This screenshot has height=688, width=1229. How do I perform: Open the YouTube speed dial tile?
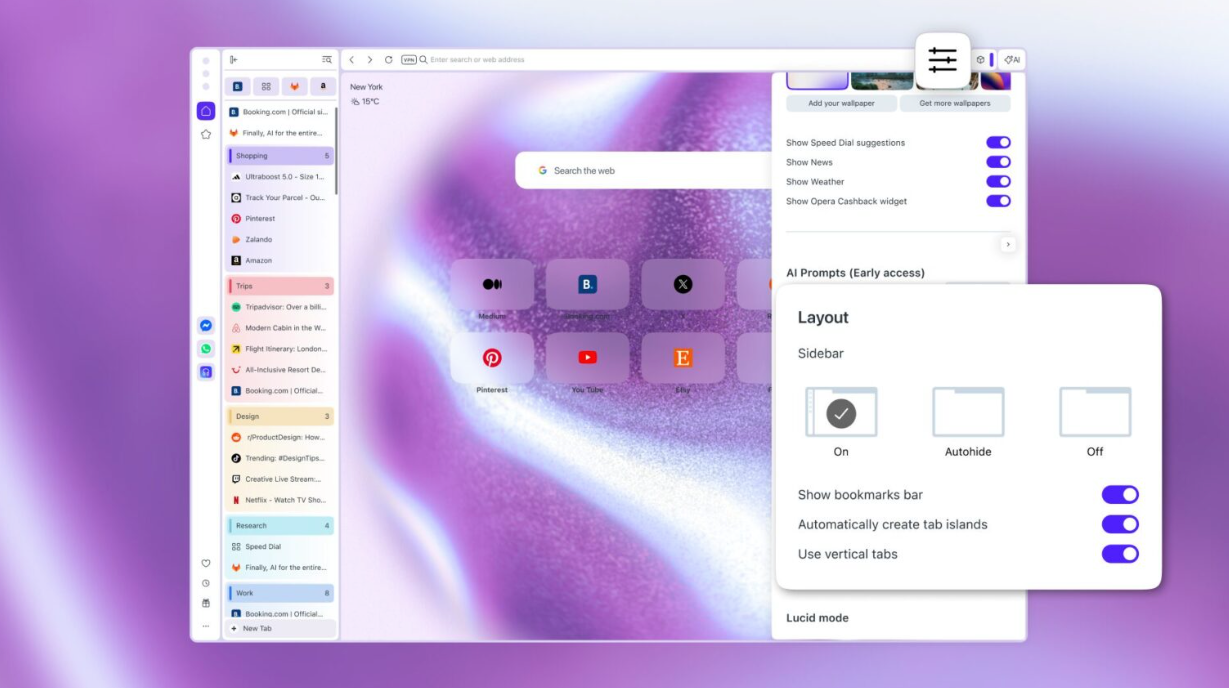pos(587,358)
